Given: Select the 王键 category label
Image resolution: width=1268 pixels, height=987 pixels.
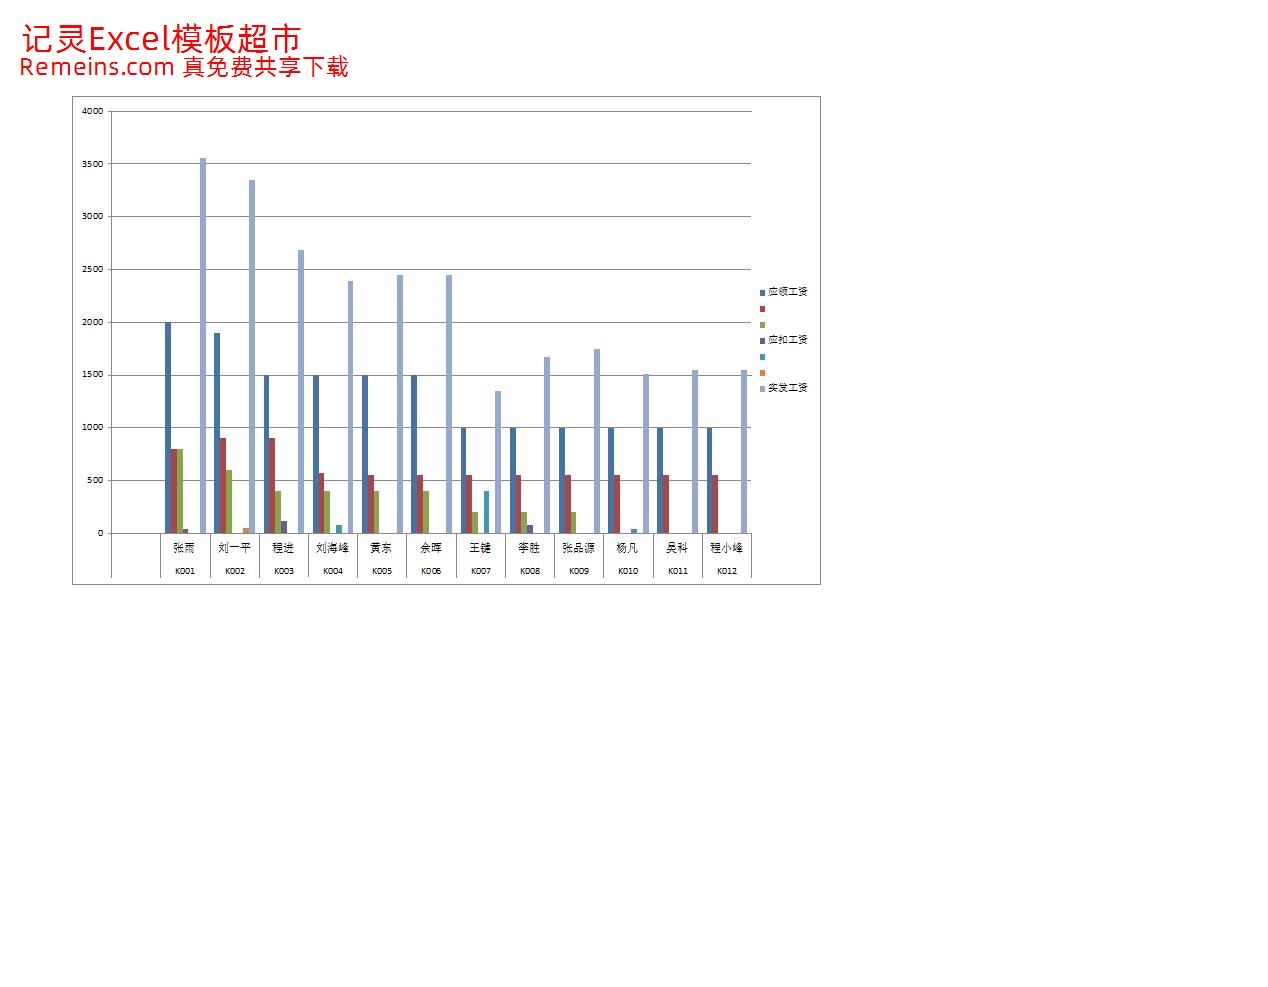Looking at the screenshot, I should point(480,548).
